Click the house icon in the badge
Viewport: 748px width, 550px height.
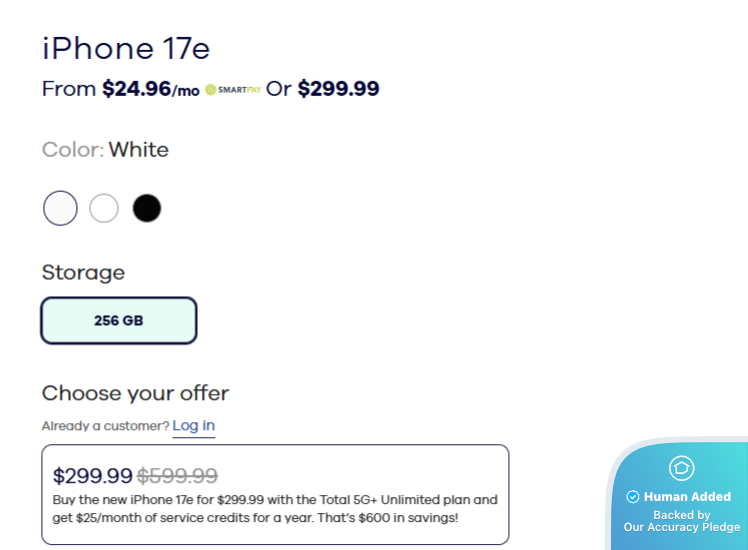[x=681, y=468]
